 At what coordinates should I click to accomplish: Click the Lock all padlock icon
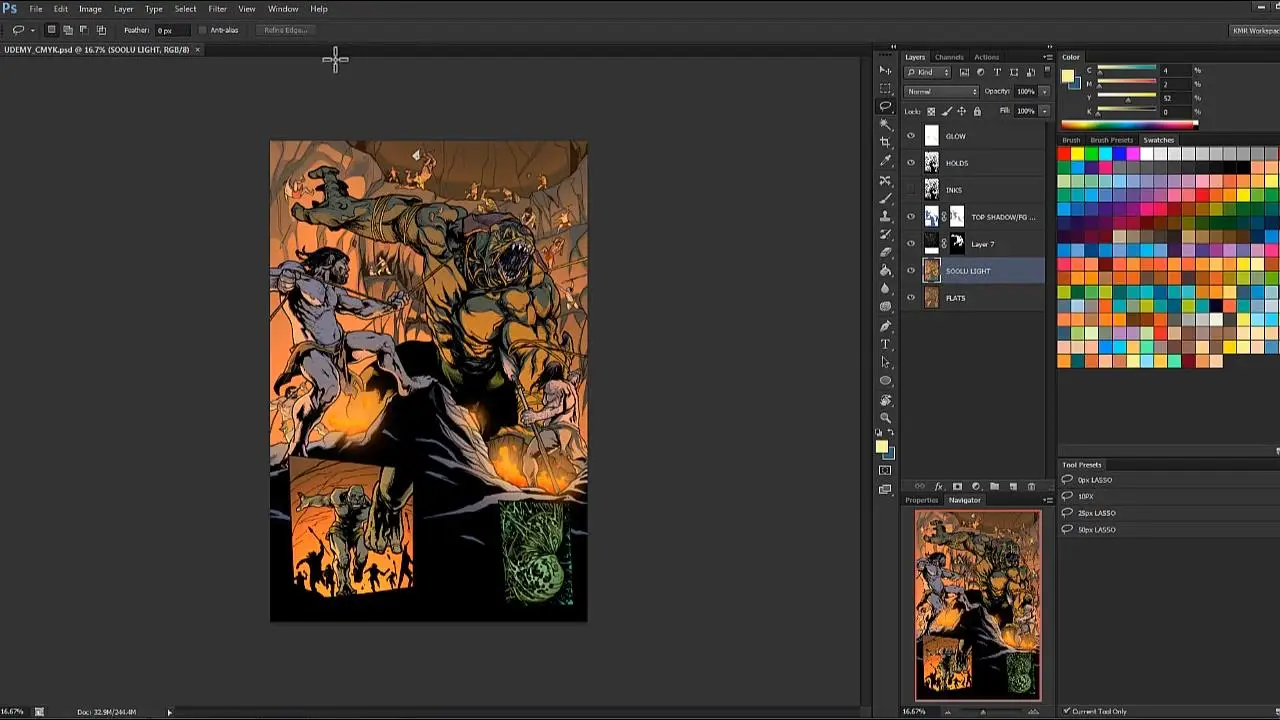977,111
